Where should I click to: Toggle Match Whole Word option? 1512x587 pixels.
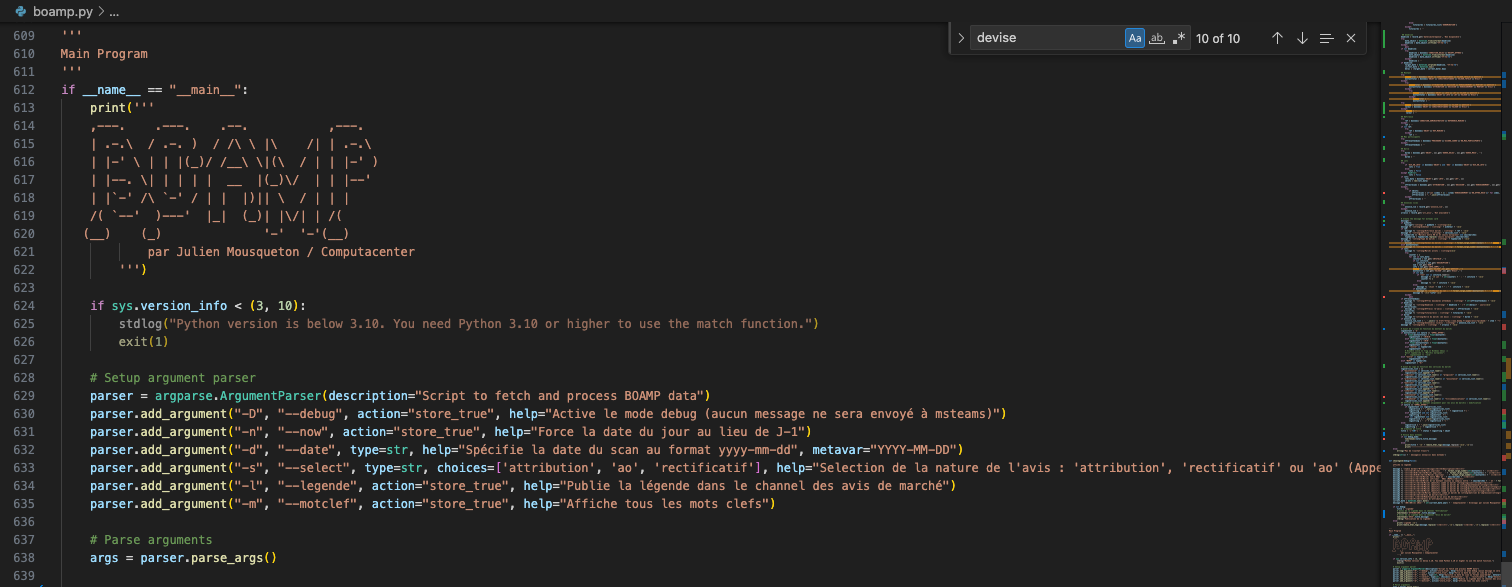coord(1157,38)
